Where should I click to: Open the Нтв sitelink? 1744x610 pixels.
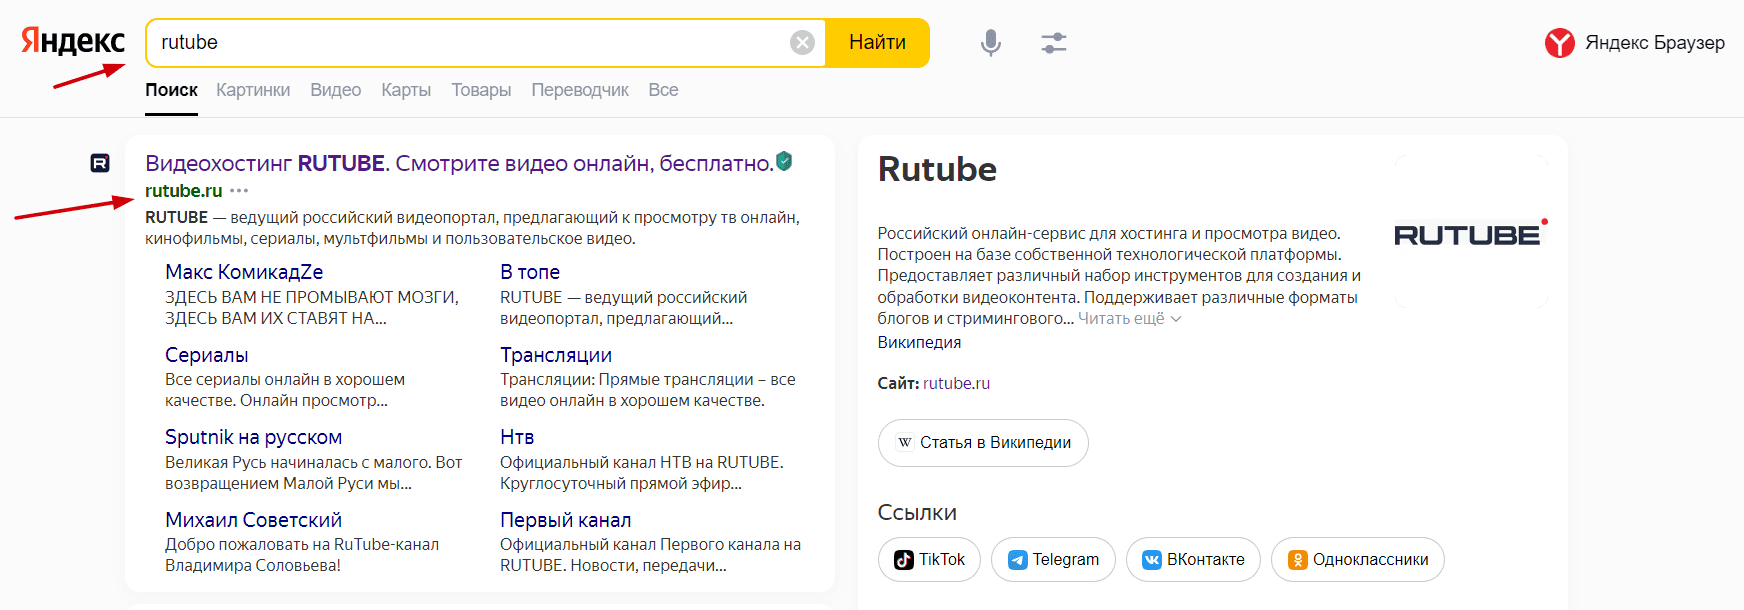point(517,437)
